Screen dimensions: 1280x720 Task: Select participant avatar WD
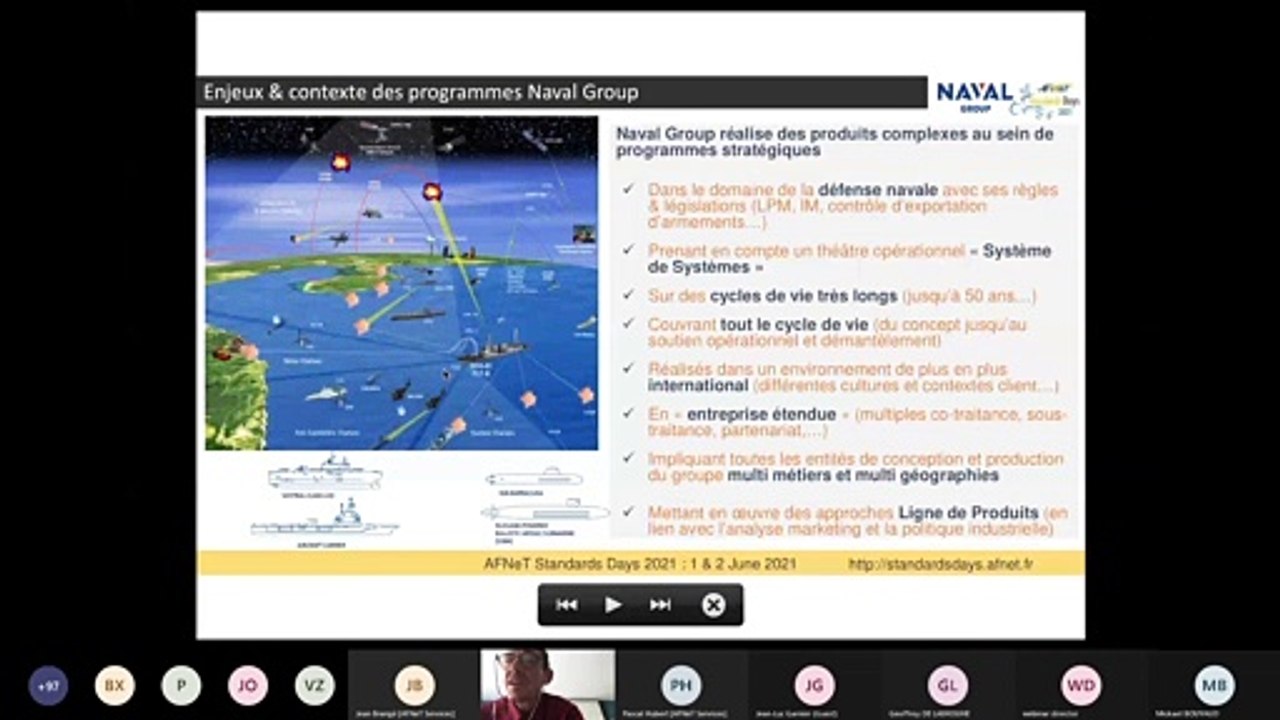click(1081, 685)
